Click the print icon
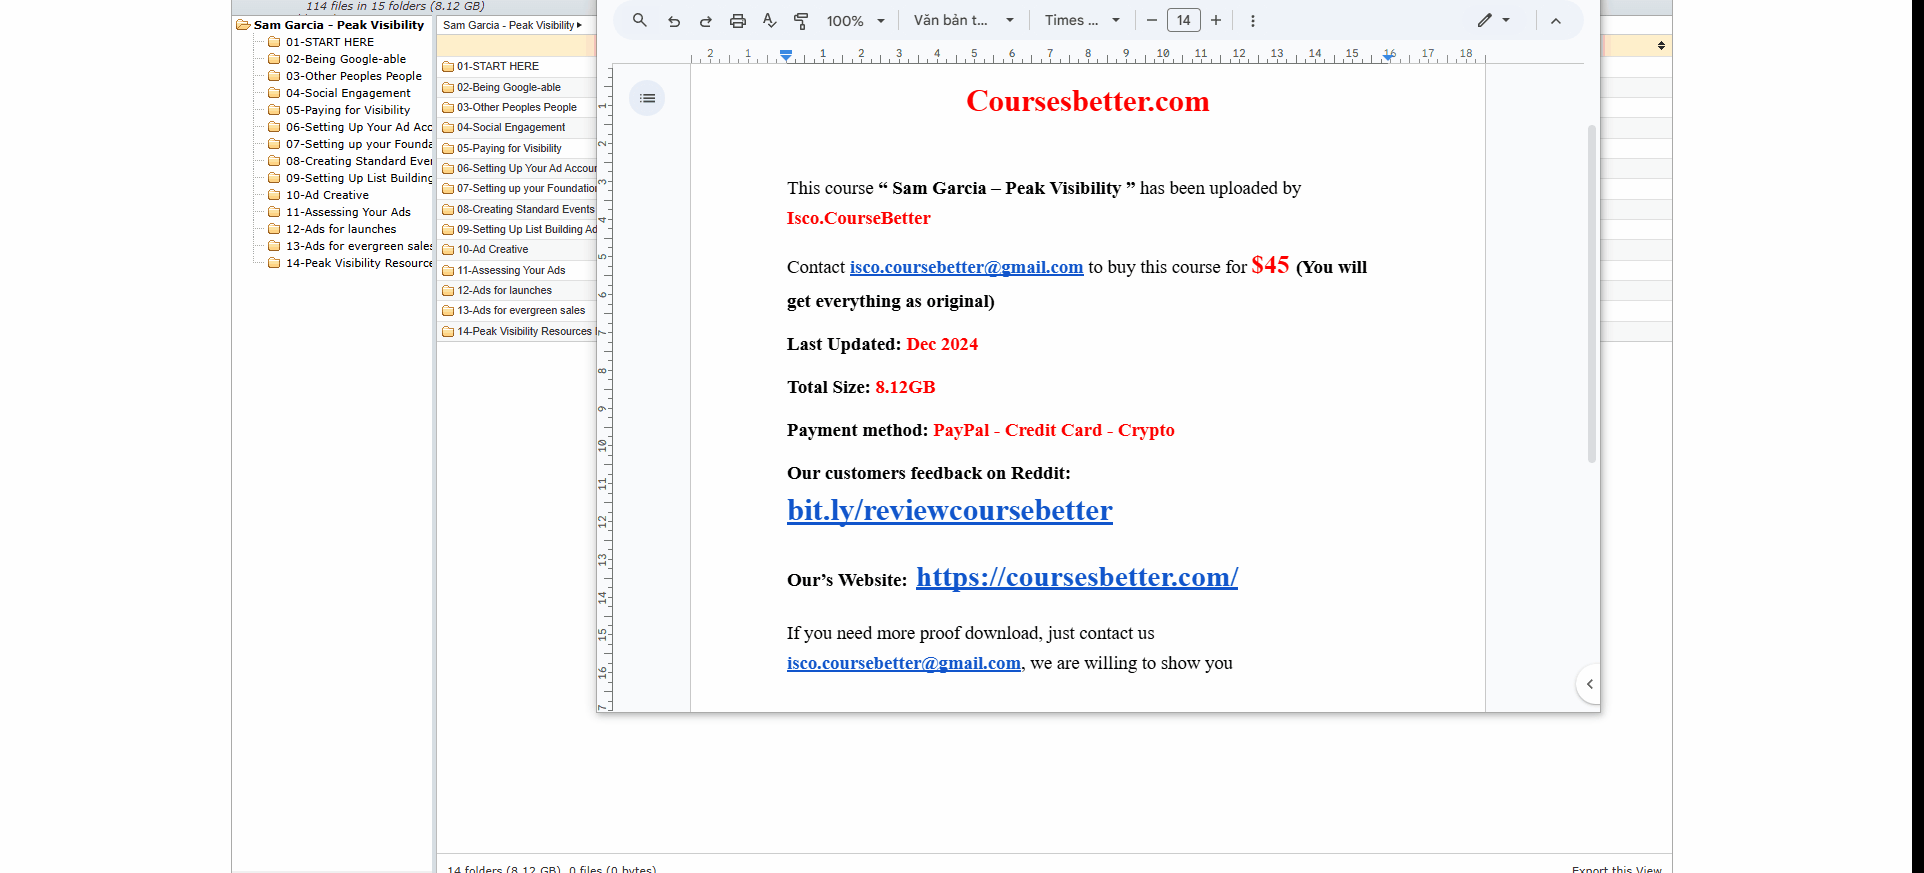The height and width of the screenshot is (873, 1924). (738, 21)
